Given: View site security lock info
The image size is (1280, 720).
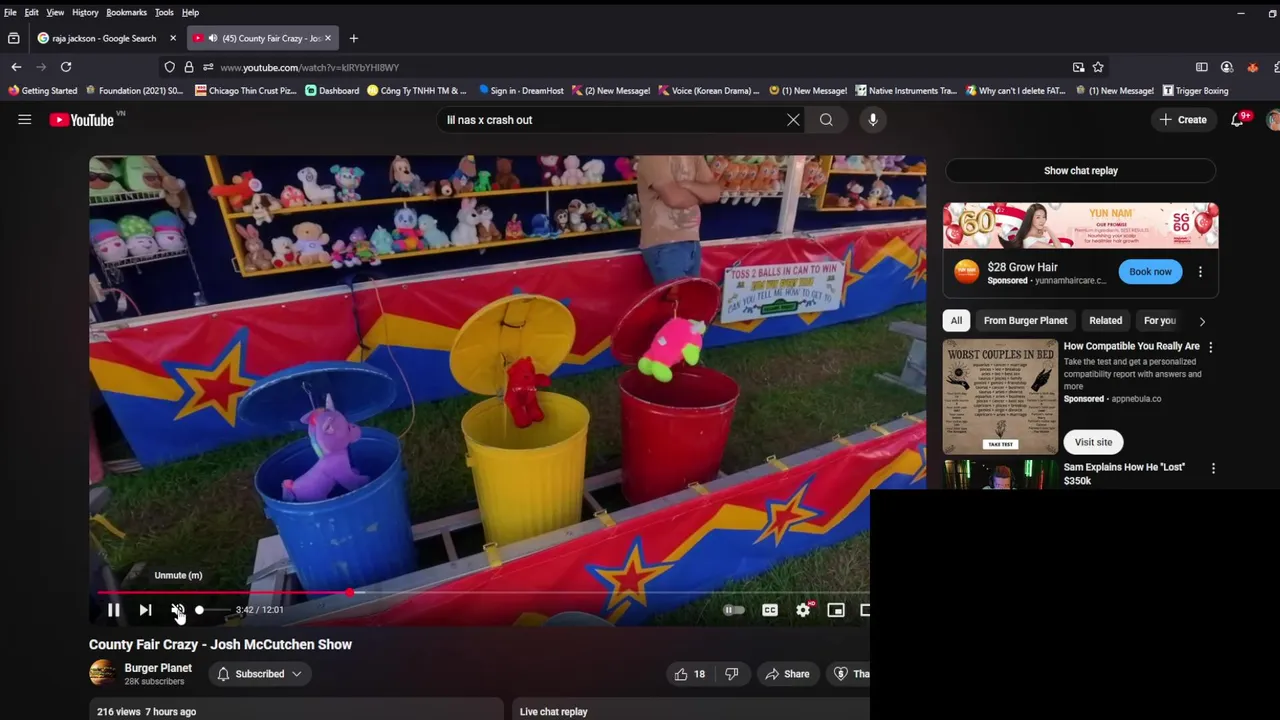Looking at the screenshot, I should (189, 67).
